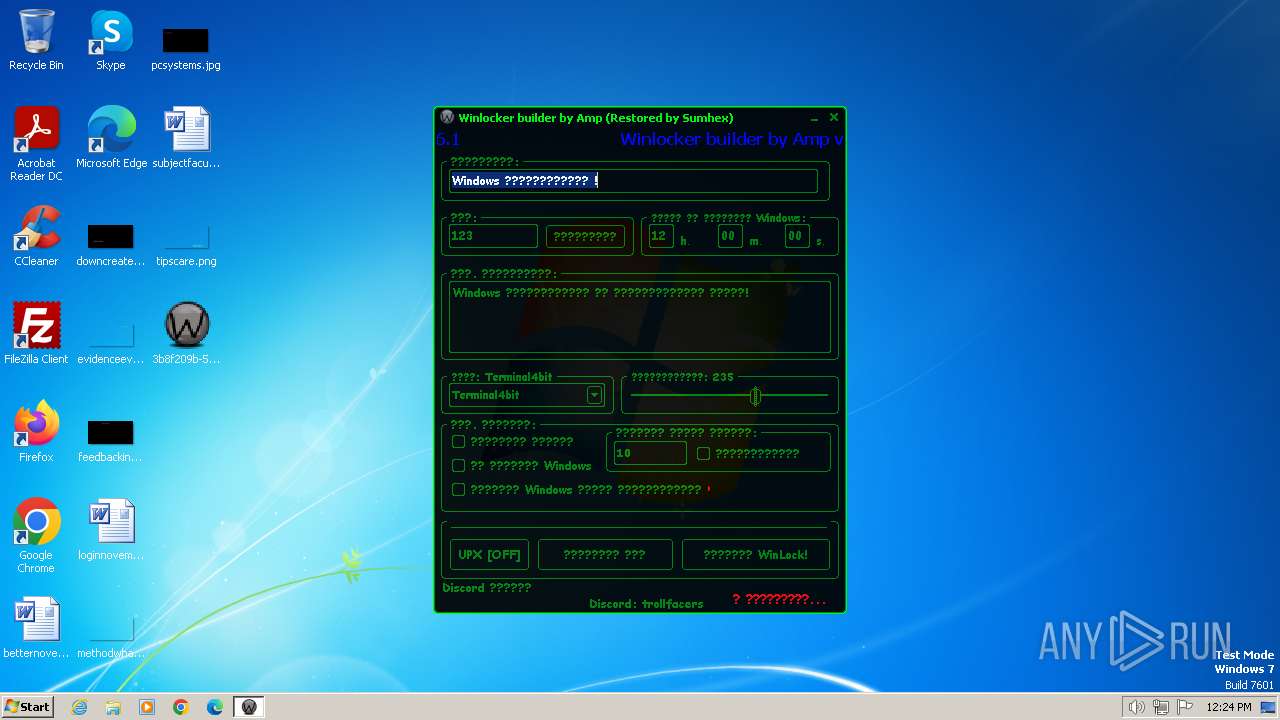Click the title input field with 'Windows' text
Image resolution: width=1280 pixels, height=720 pixels.
(633, 181)
